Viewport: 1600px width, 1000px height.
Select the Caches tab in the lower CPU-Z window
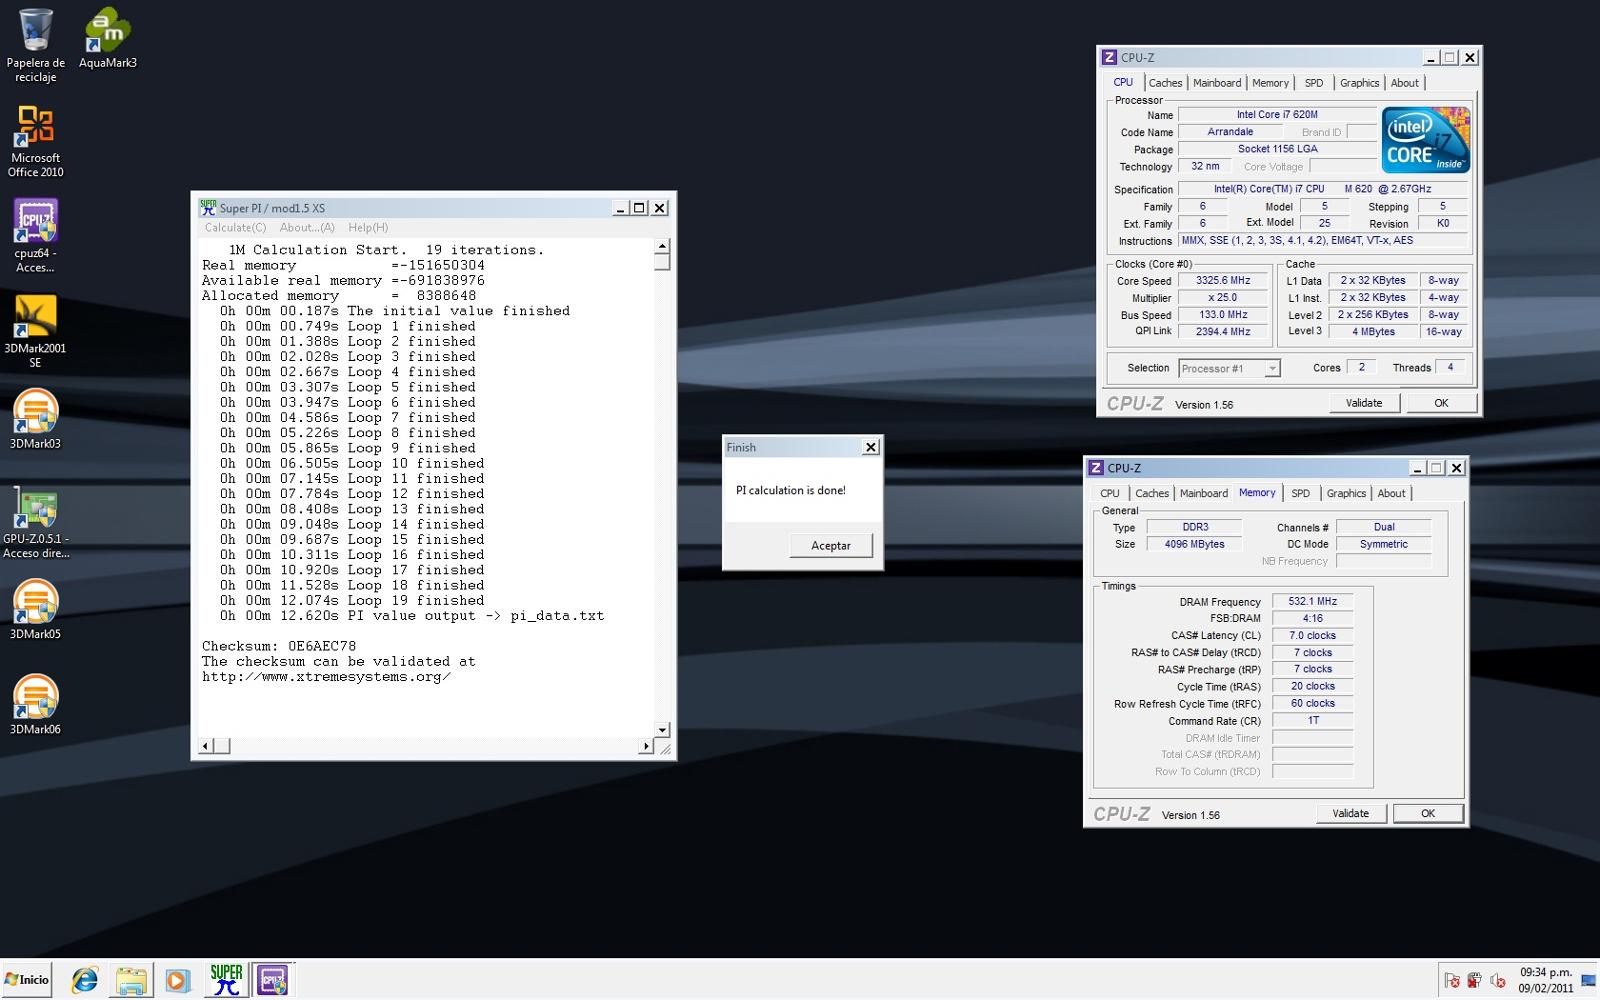click(x=1152, y=493)
